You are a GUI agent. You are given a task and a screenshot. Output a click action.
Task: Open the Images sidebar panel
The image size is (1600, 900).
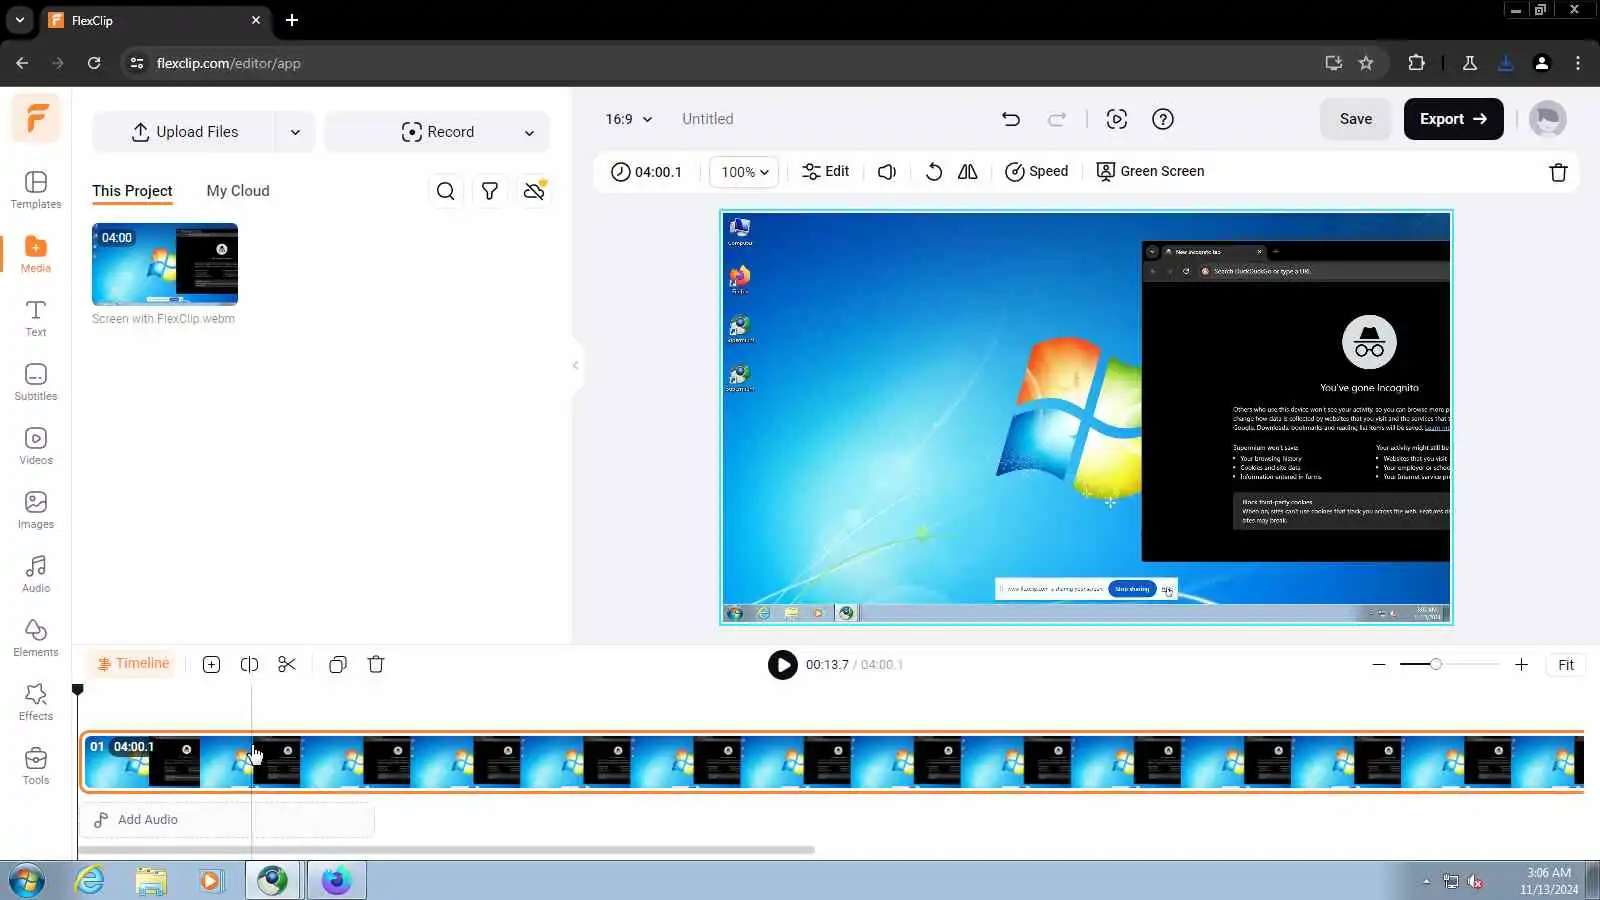click(36, 509)
